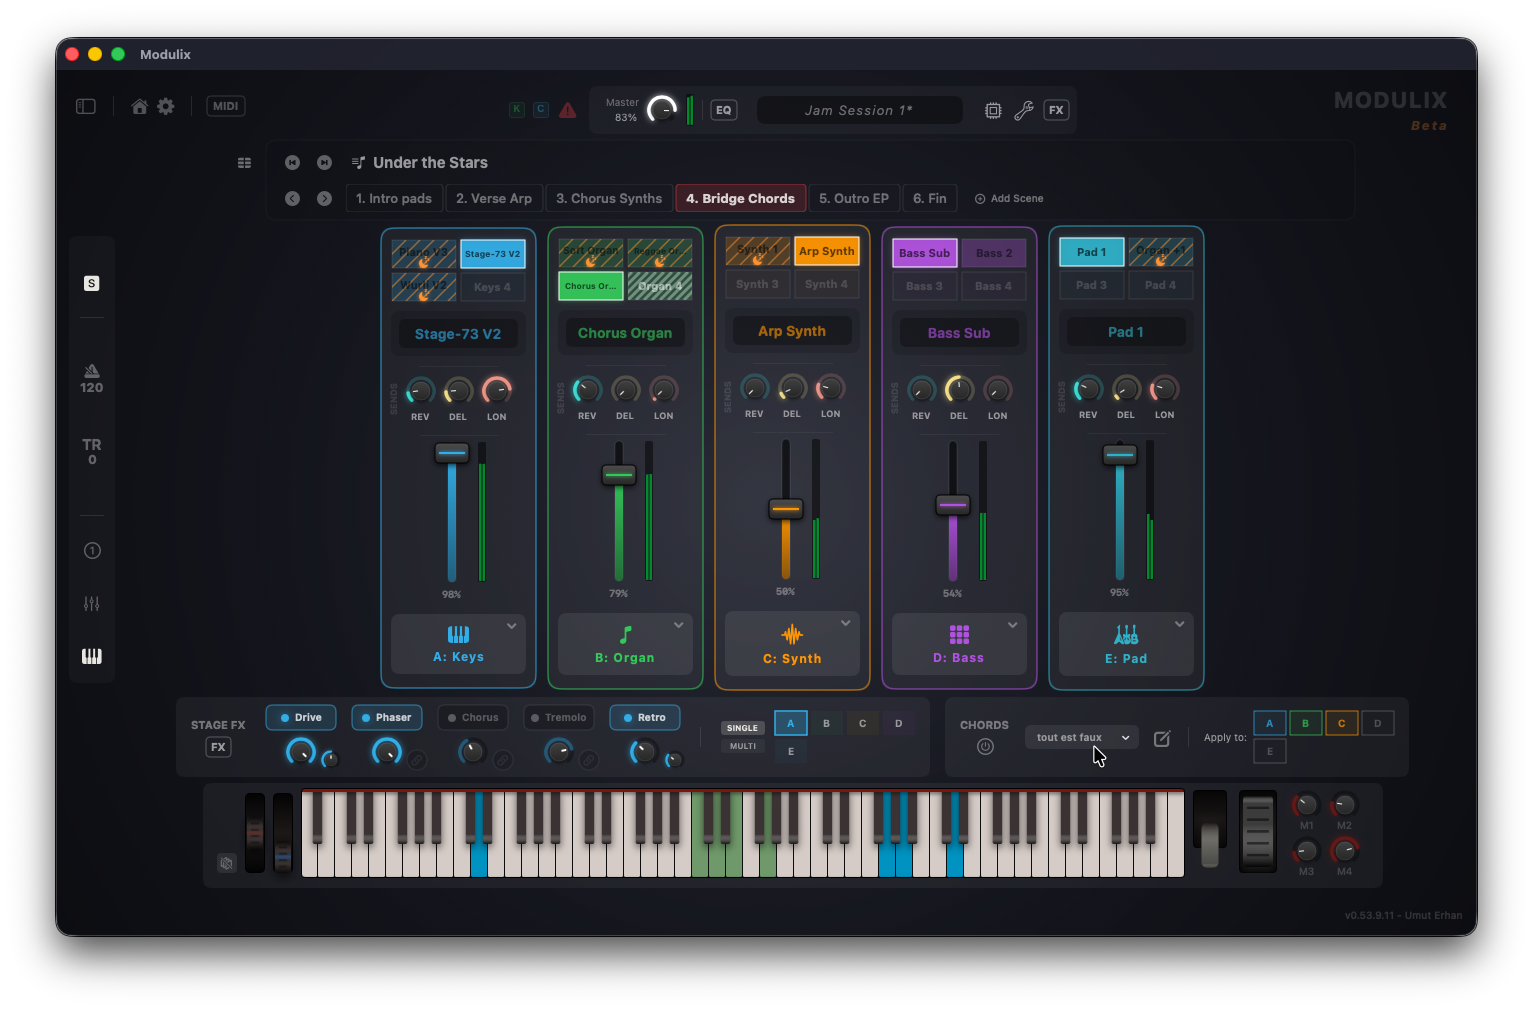Open settings with the gear icon
The width and height of the screenshot is (1533, 1010).
coord(166,106)
